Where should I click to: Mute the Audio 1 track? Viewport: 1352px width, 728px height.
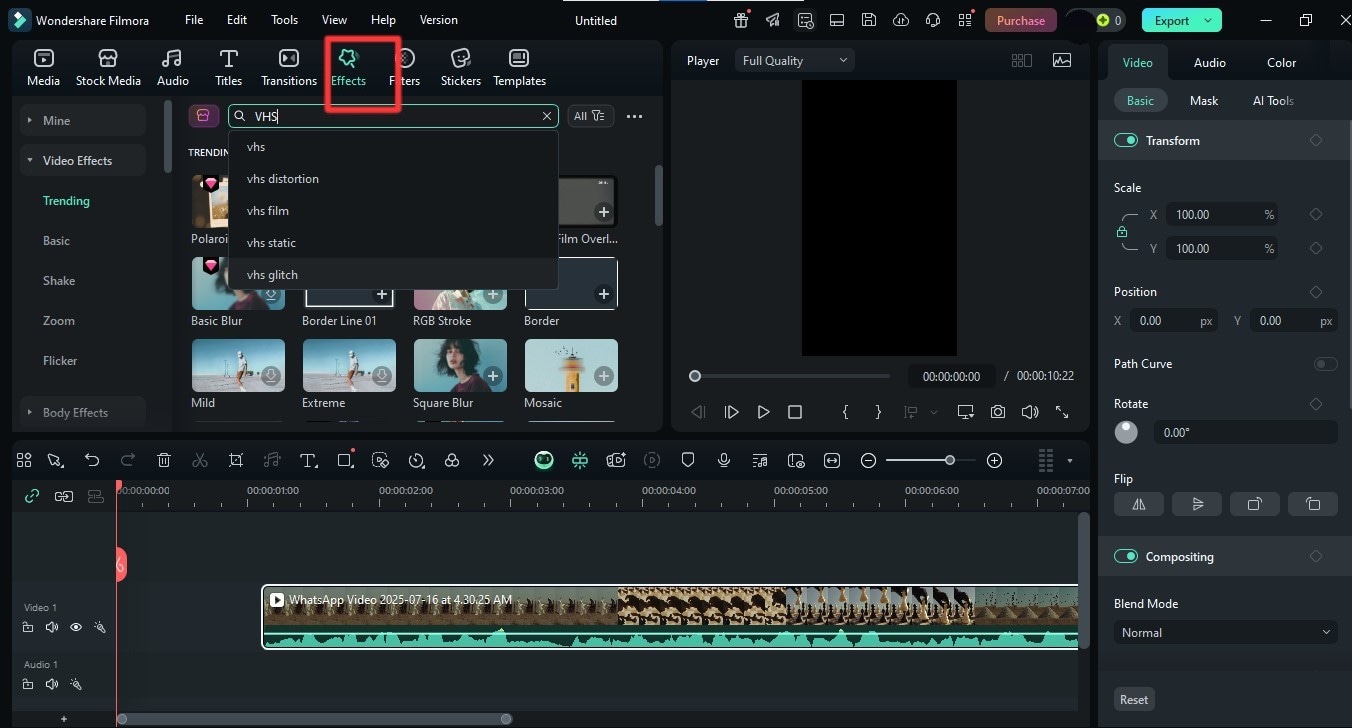click(52, 685)
